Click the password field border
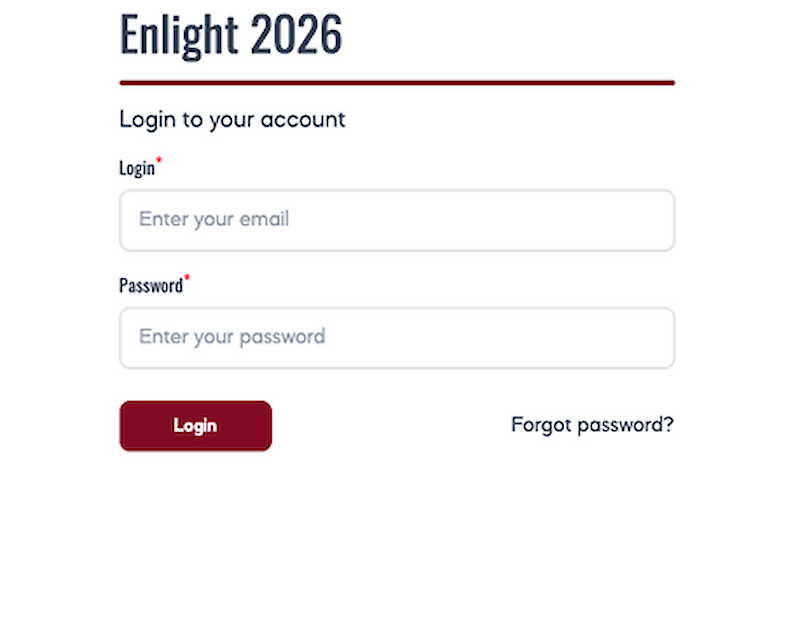 397,311
